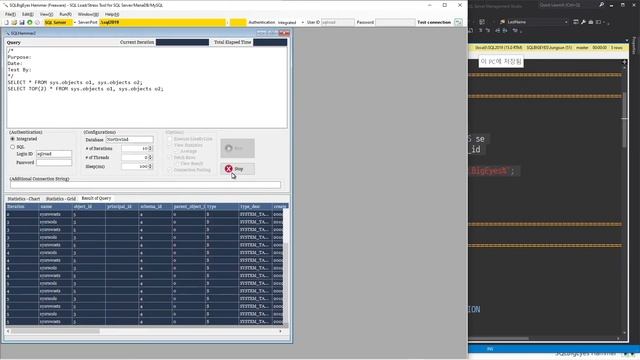Click the Additional Connection String field
Image resolution: width=640 pixels, height=360 pixels.
click(145, 185)
